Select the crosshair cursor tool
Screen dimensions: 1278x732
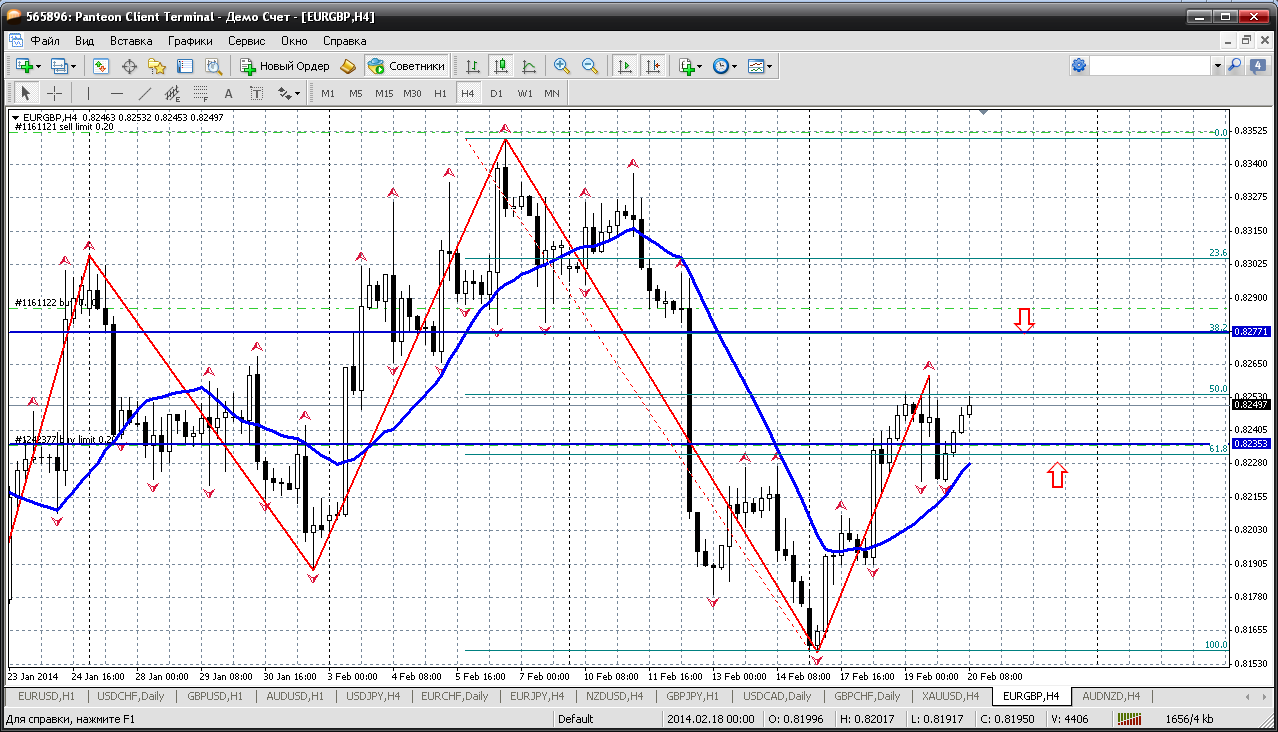[55, 93]
